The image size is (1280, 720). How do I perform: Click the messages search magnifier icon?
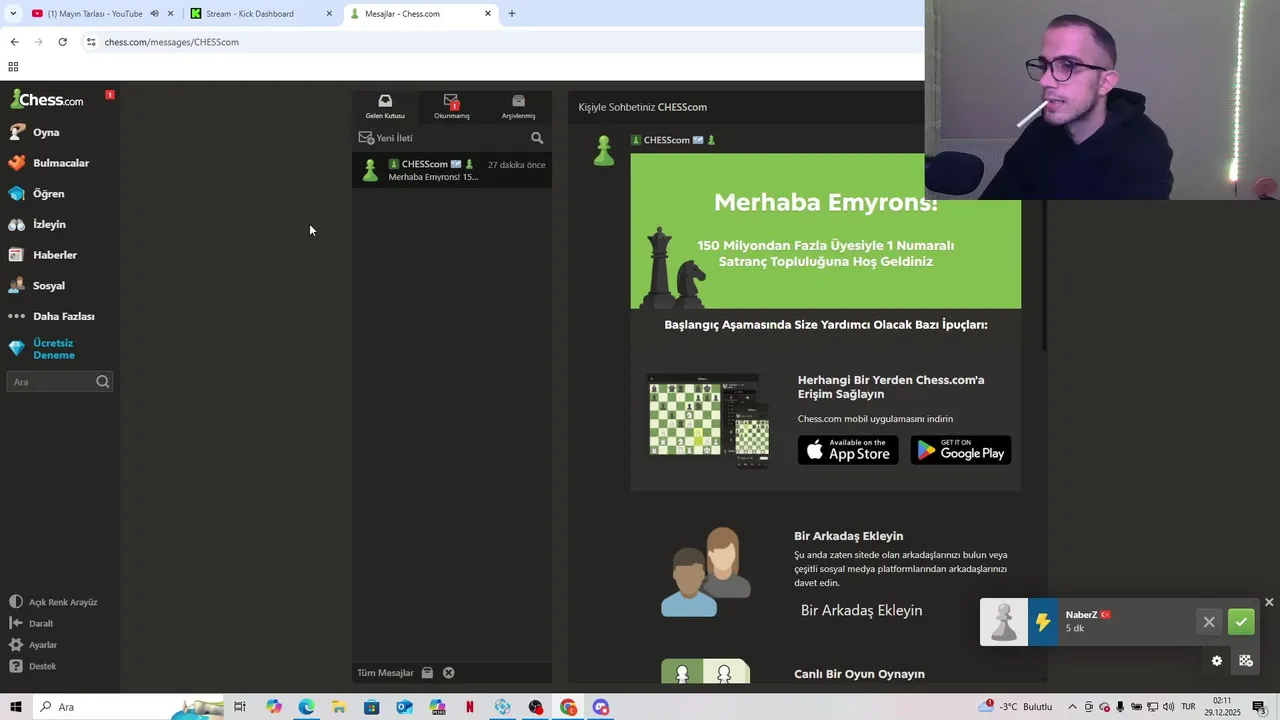click(x=537, y=138)
